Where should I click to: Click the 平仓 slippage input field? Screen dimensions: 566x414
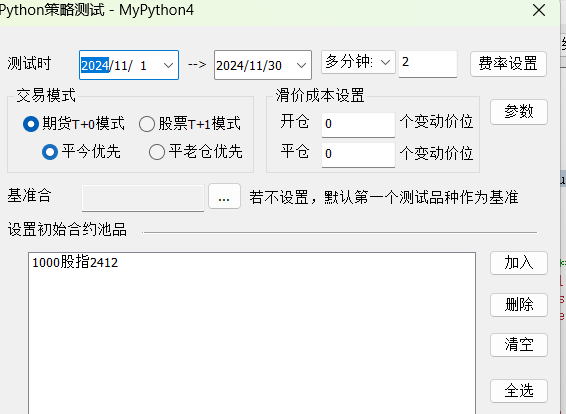pyautogui.click(x=358, y=154)
